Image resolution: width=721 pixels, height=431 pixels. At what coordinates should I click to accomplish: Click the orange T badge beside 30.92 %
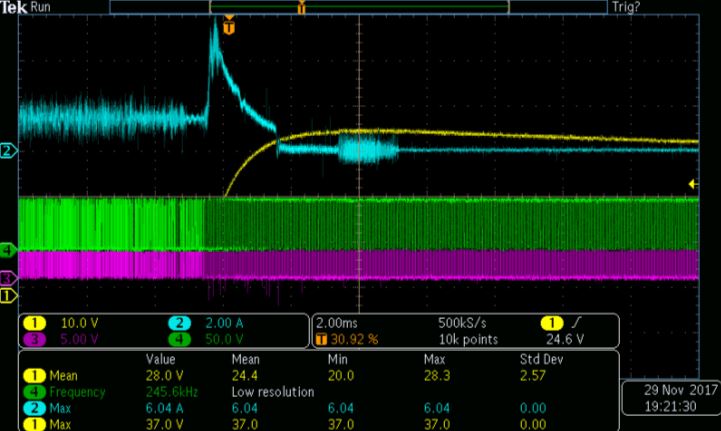[x=321, y=340]
